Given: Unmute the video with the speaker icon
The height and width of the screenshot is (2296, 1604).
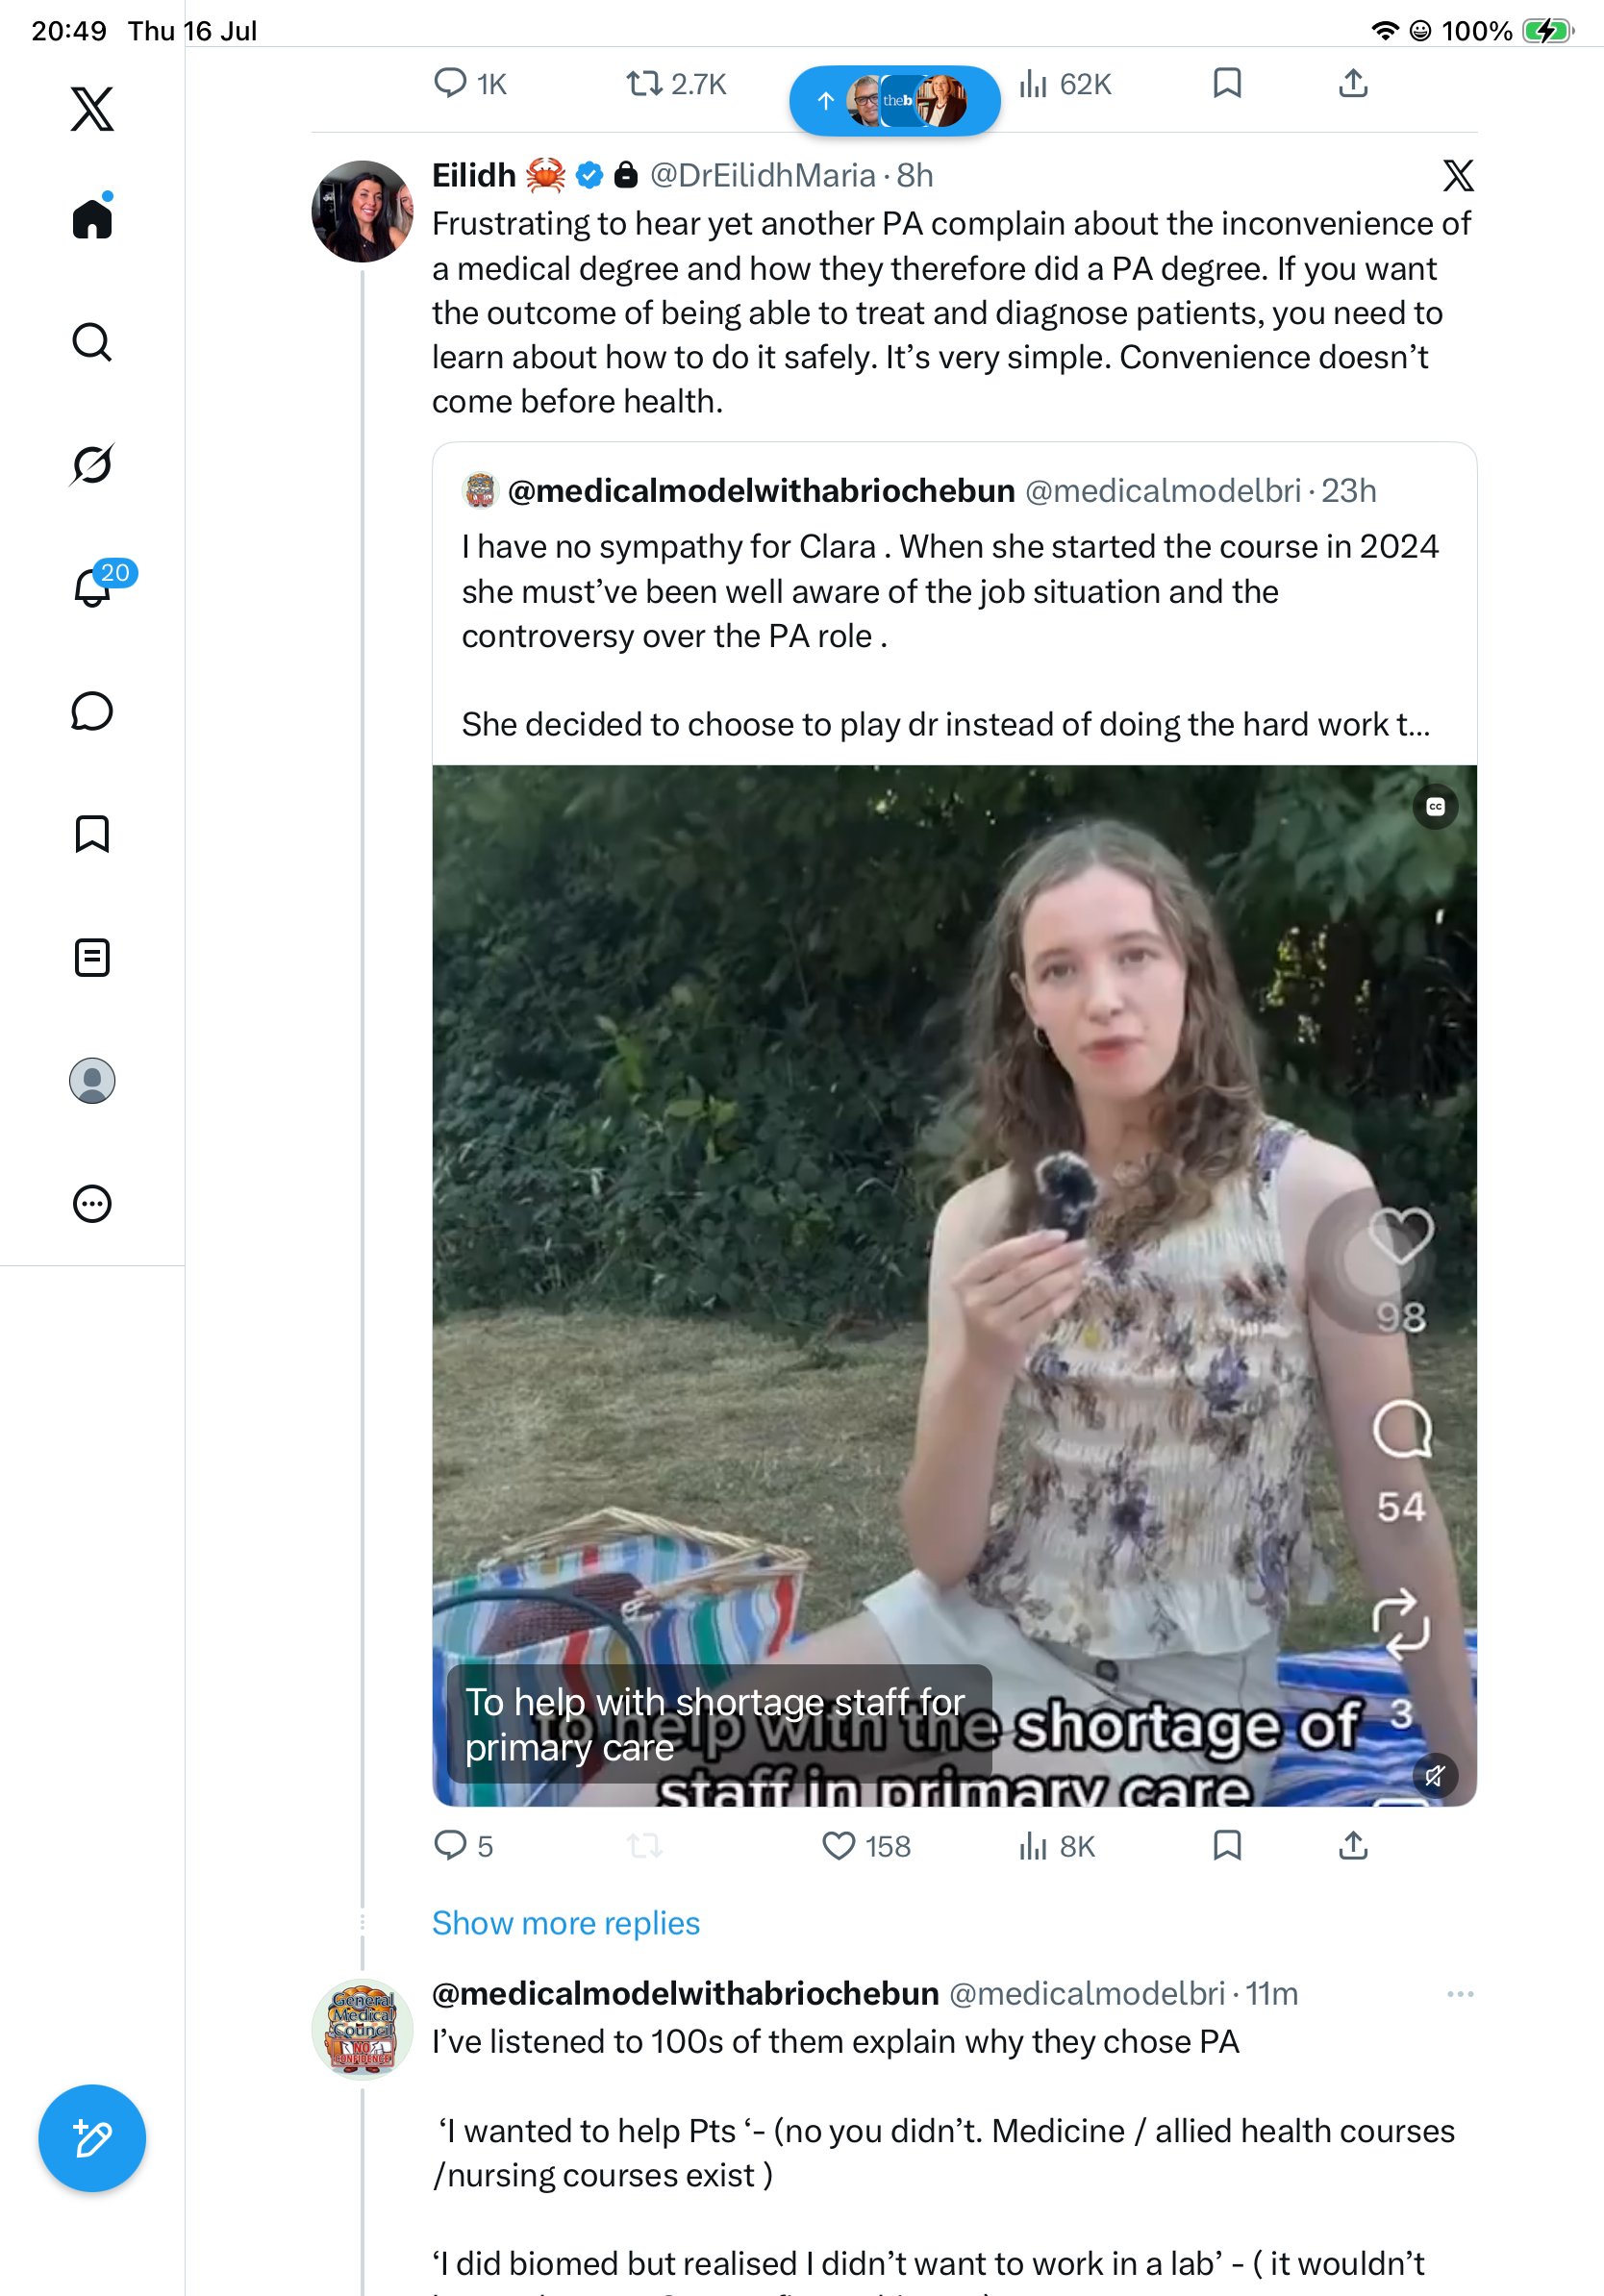Looking at the screenshot, I should (x=1435, y=1776).
